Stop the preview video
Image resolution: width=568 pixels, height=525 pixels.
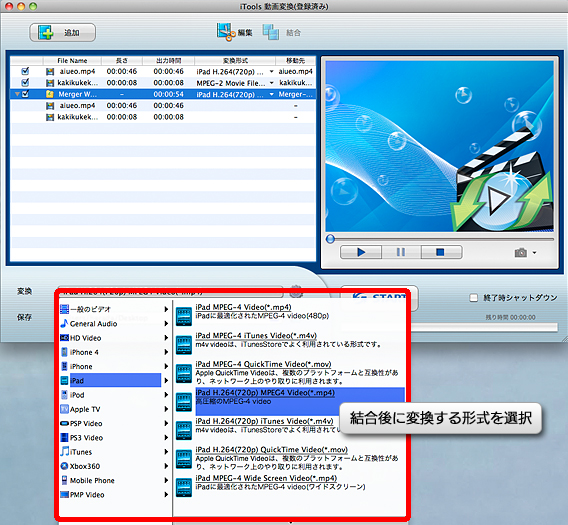pos(440,252)
